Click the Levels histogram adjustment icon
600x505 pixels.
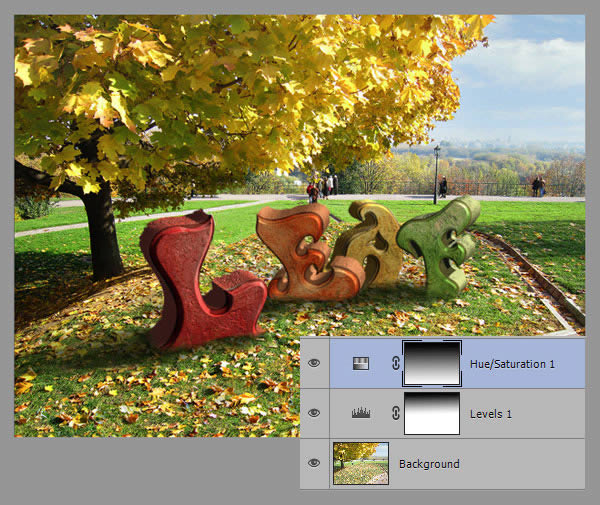point(361,413)
